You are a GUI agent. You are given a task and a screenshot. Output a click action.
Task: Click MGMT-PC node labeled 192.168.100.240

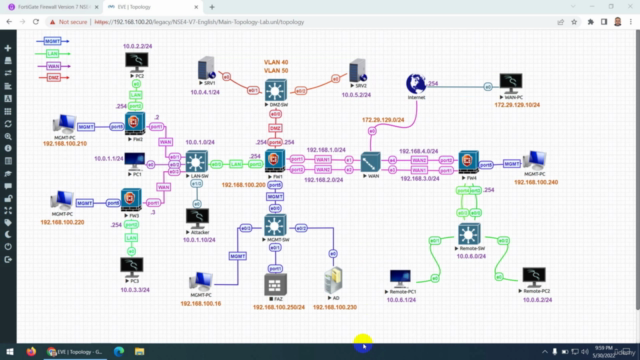[x=535, y=161]
